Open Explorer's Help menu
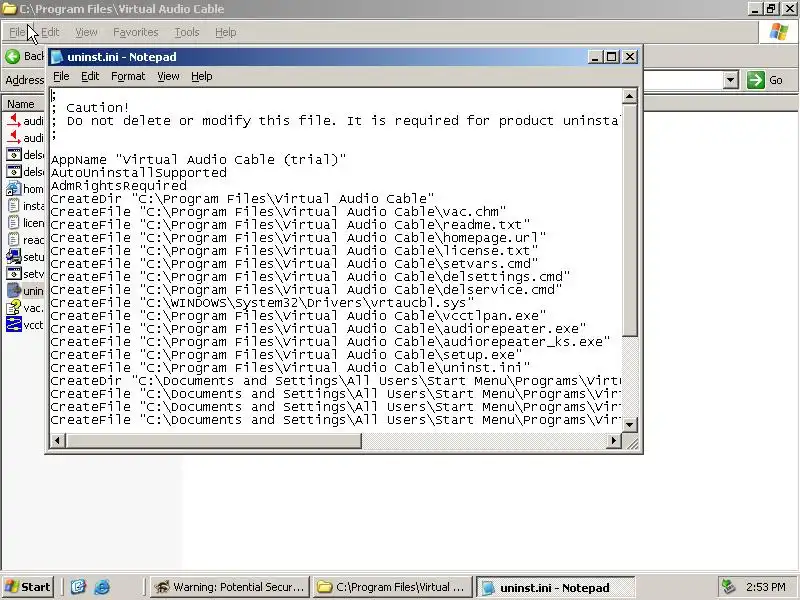The width and height of the screenshot is (800, 600). pos(226,32)
